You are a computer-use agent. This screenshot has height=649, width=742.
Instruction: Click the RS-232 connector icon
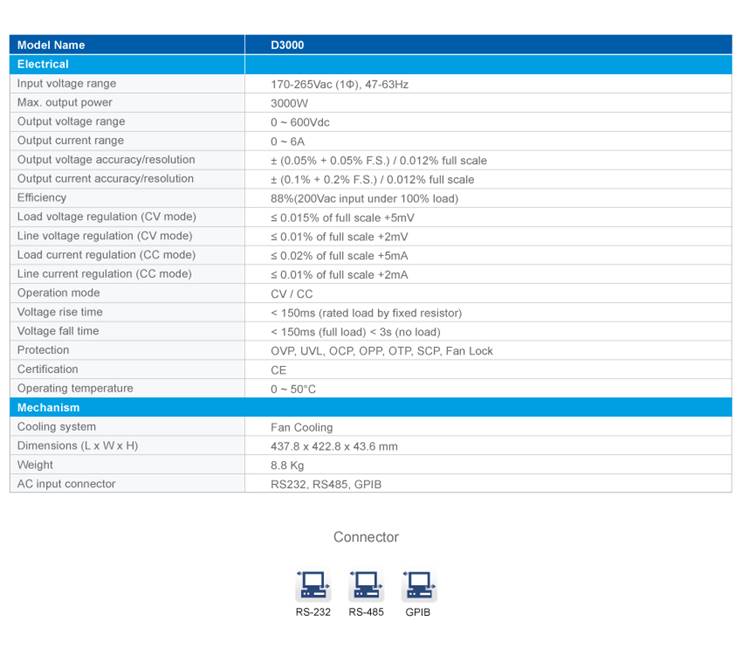tap(312, 585)
